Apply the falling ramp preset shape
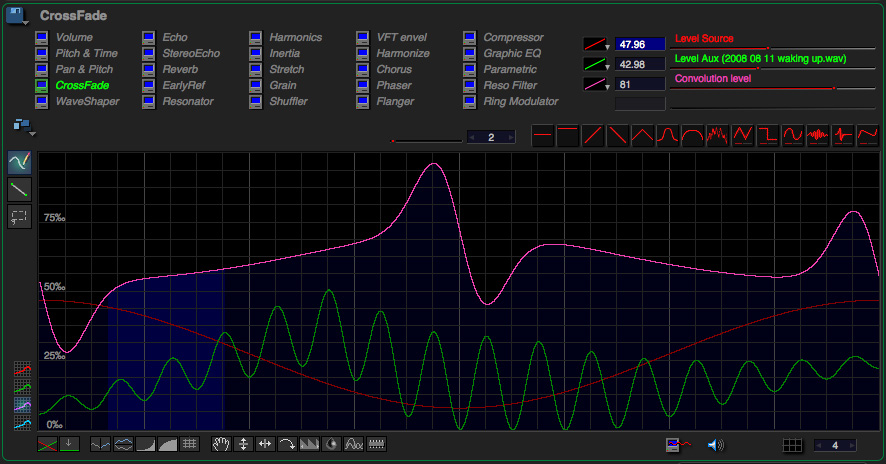Viewport: 886px width, 464px height. tap(618, 136)
